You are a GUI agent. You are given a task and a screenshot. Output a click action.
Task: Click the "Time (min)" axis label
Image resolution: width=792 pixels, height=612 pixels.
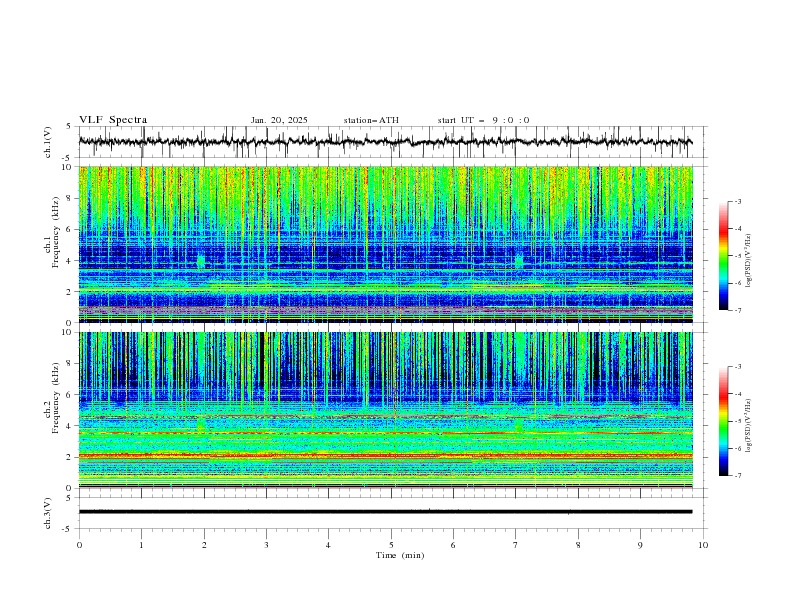click(400, 555)
